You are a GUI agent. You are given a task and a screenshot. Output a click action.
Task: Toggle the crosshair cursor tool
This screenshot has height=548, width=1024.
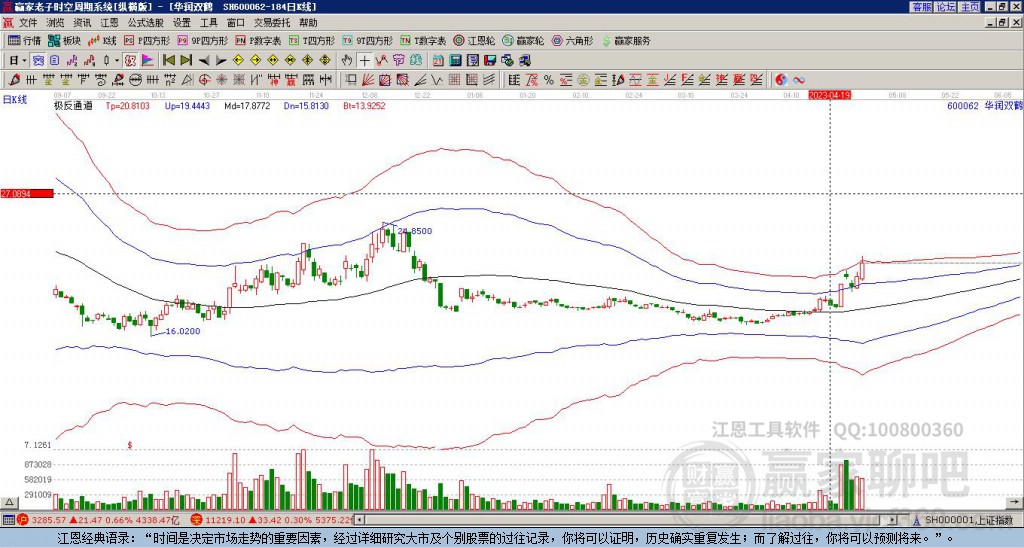364,60
